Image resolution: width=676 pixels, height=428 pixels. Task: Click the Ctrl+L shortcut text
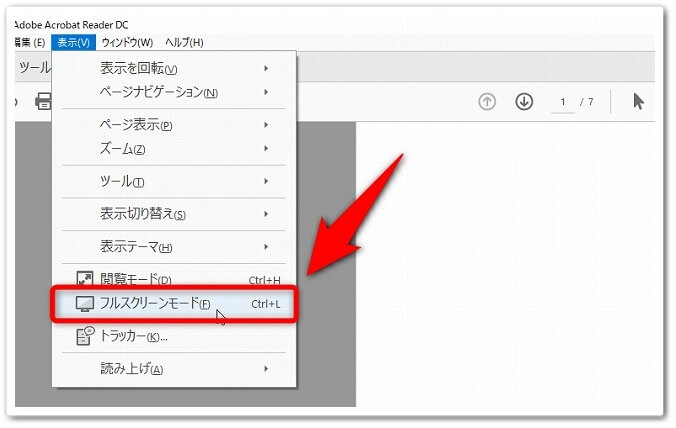266,304
